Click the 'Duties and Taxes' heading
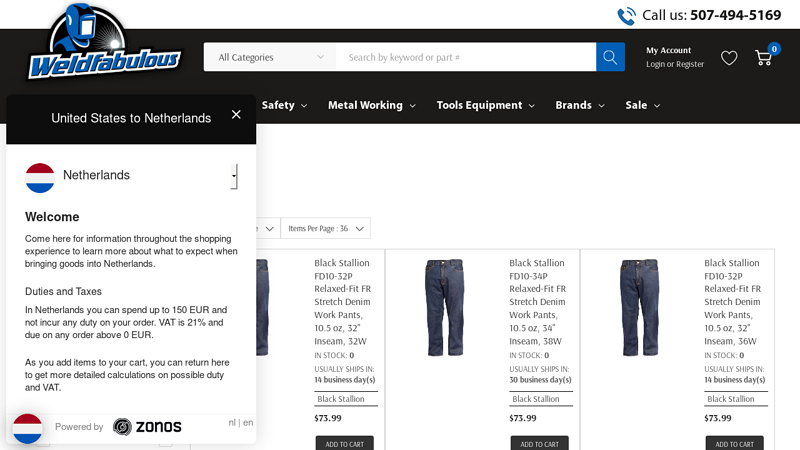This screenshot has height=450, width=800. tap(63, 291)
